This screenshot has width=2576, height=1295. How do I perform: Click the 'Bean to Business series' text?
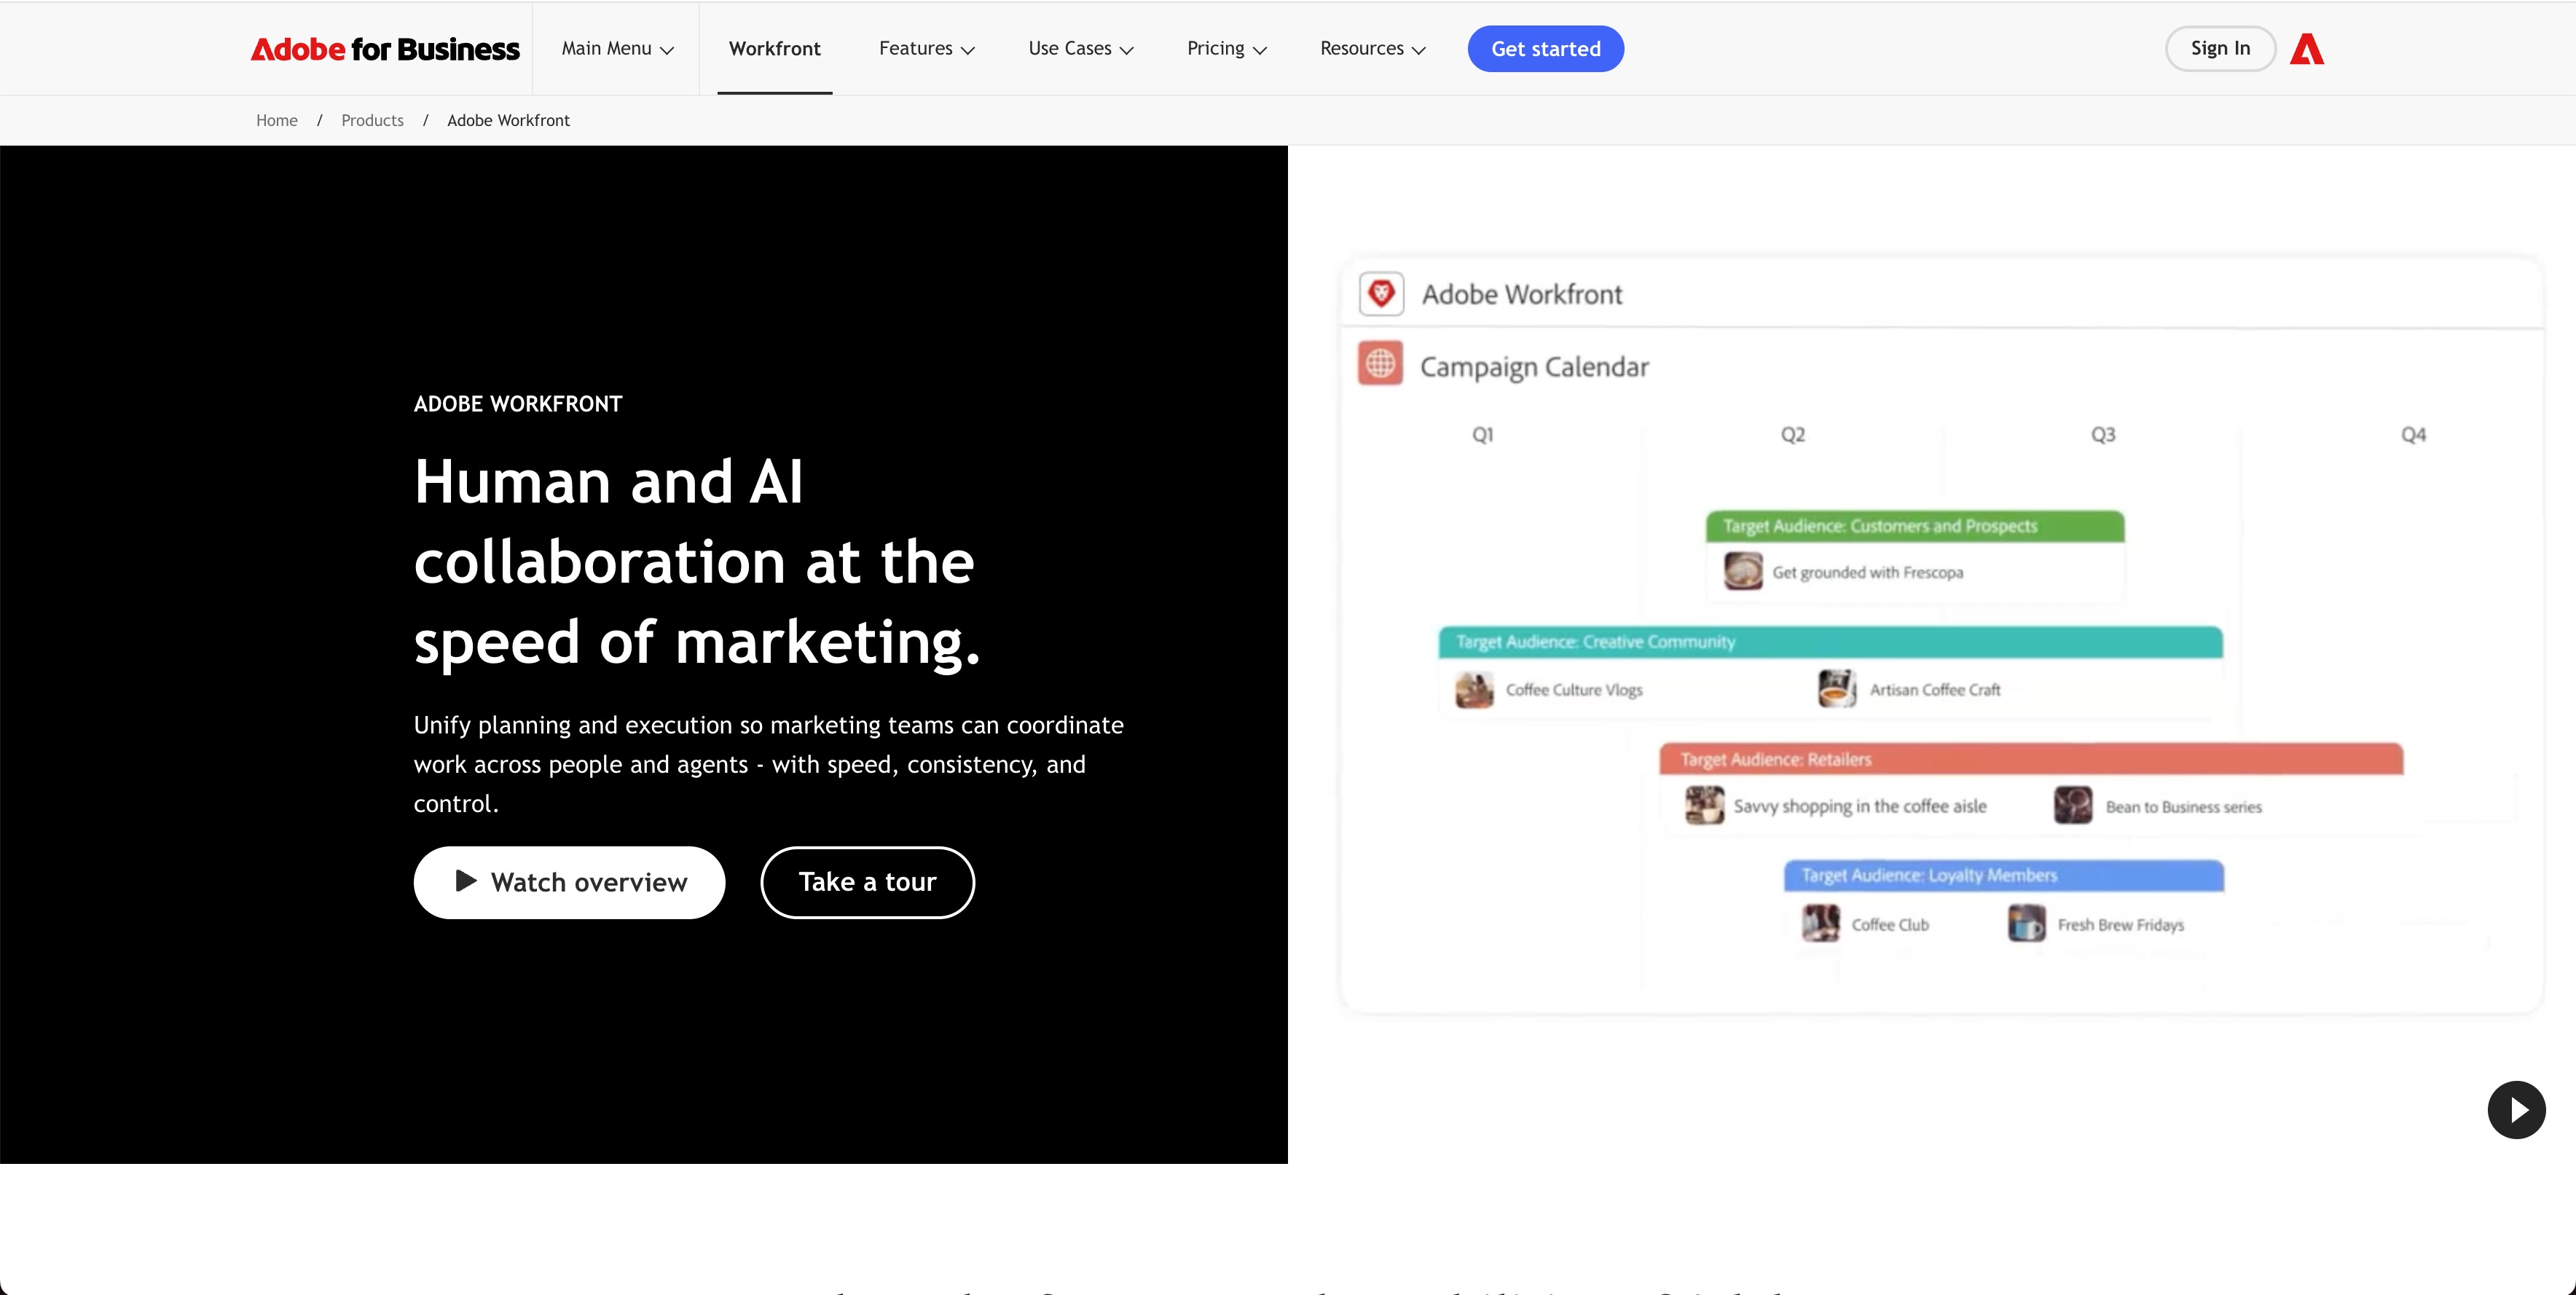click(x=2184, y=807)
